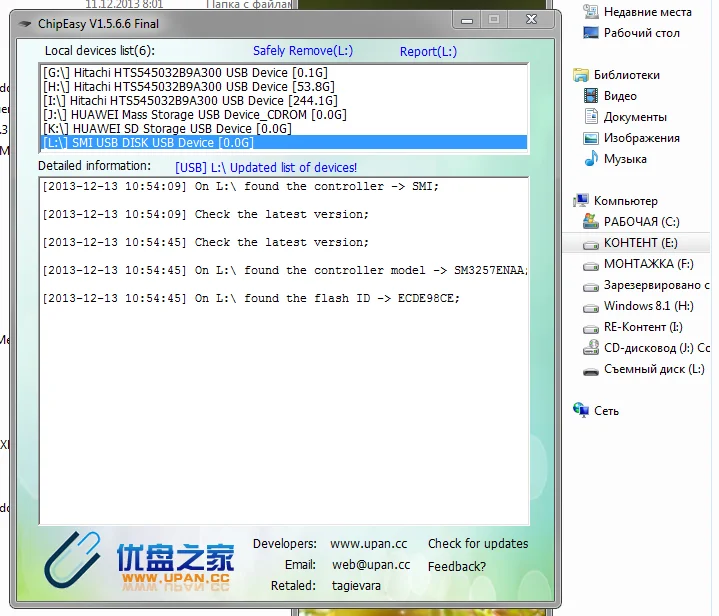Click the Музыка note icon
719x616 pixels.
[591, 158]
